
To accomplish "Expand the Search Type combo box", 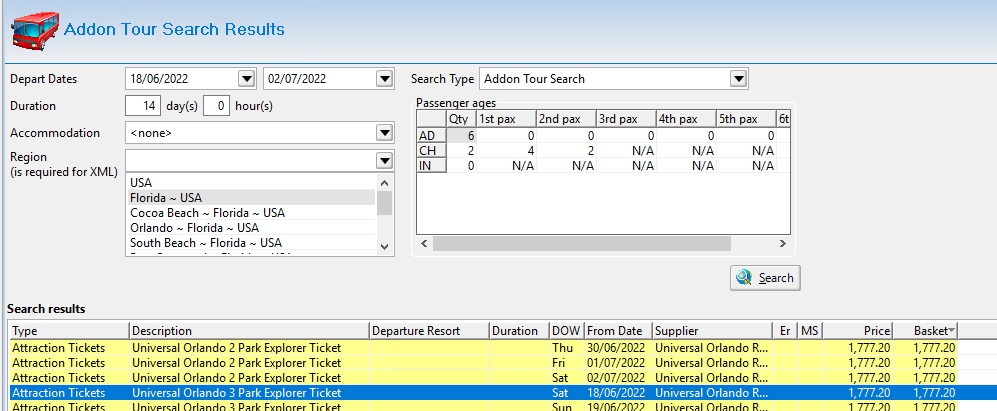I will click(x=738, y=79).
